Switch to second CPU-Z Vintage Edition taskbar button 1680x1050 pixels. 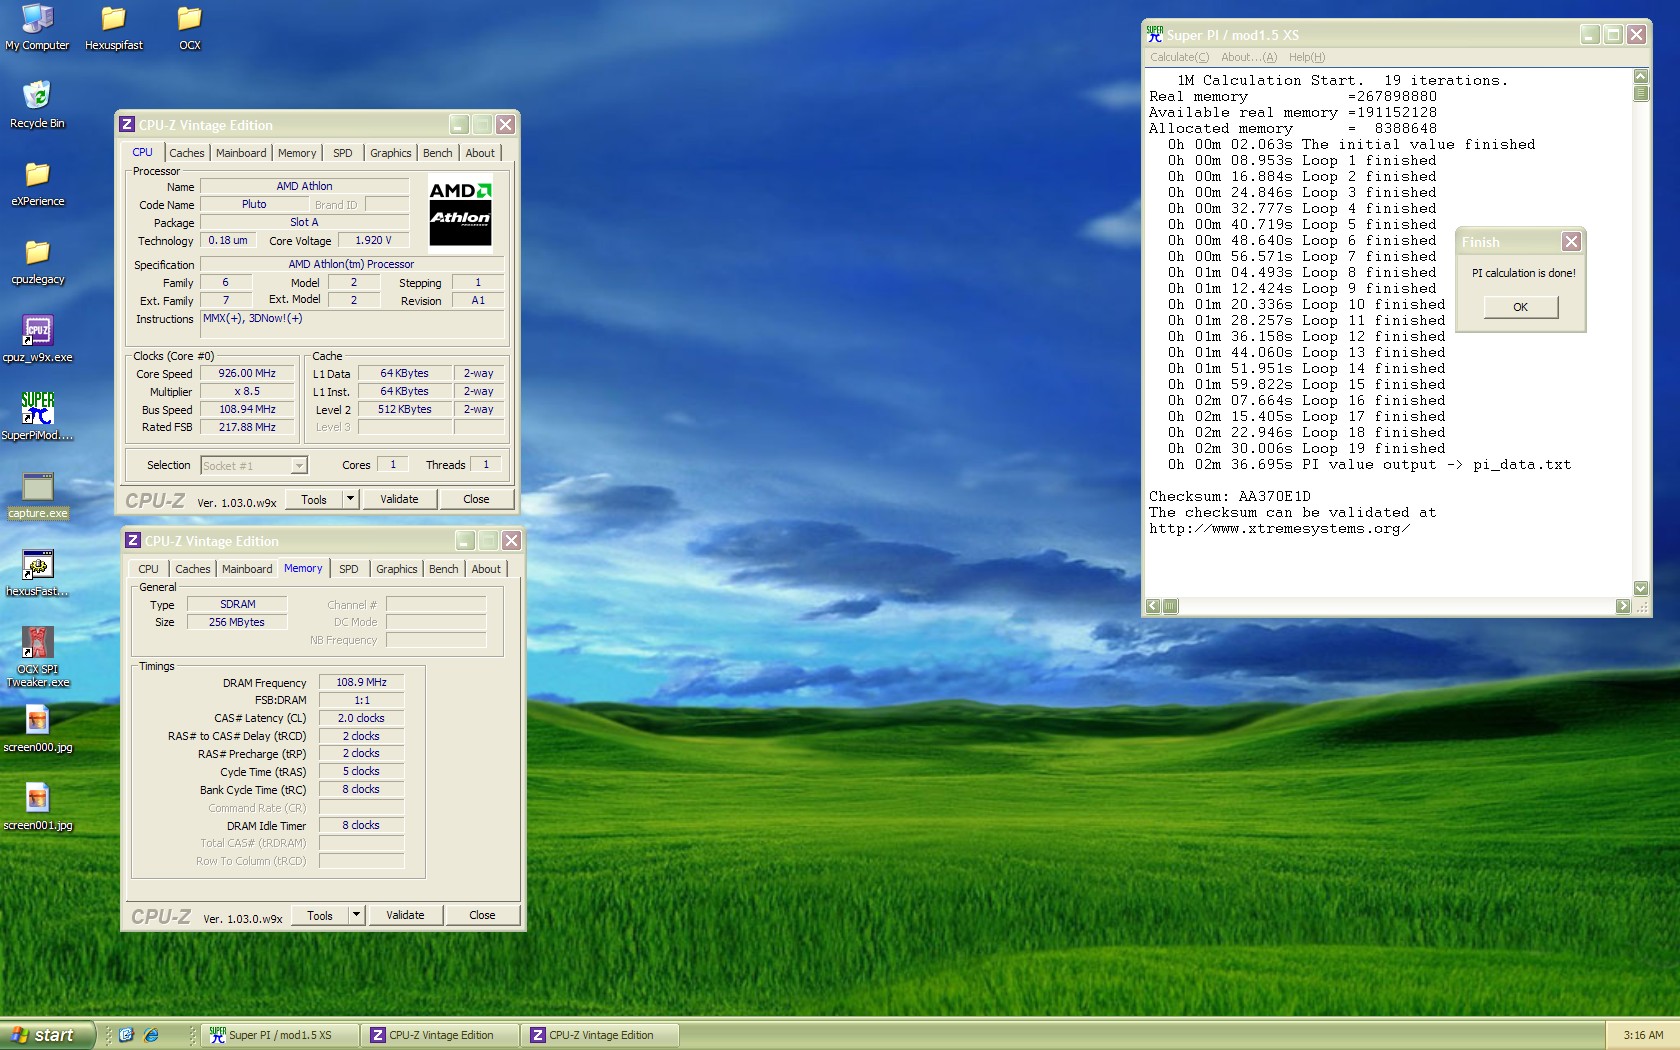600,1035
